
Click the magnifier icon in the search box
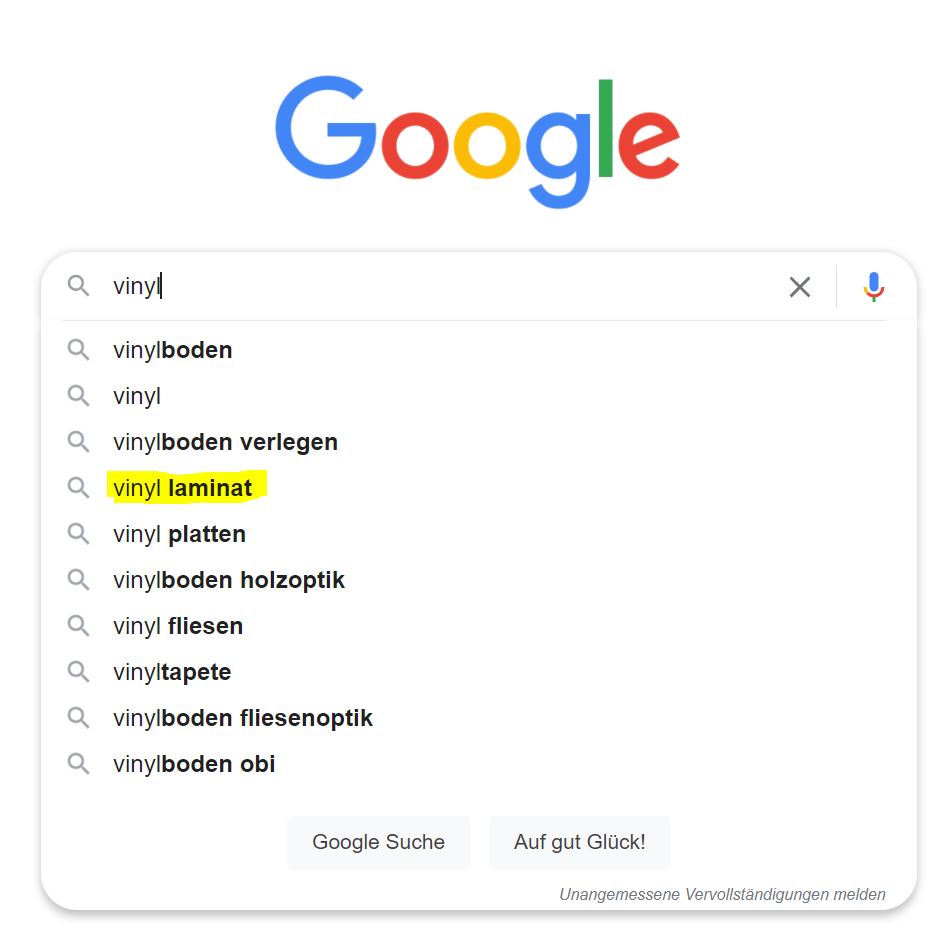point(78,285)
